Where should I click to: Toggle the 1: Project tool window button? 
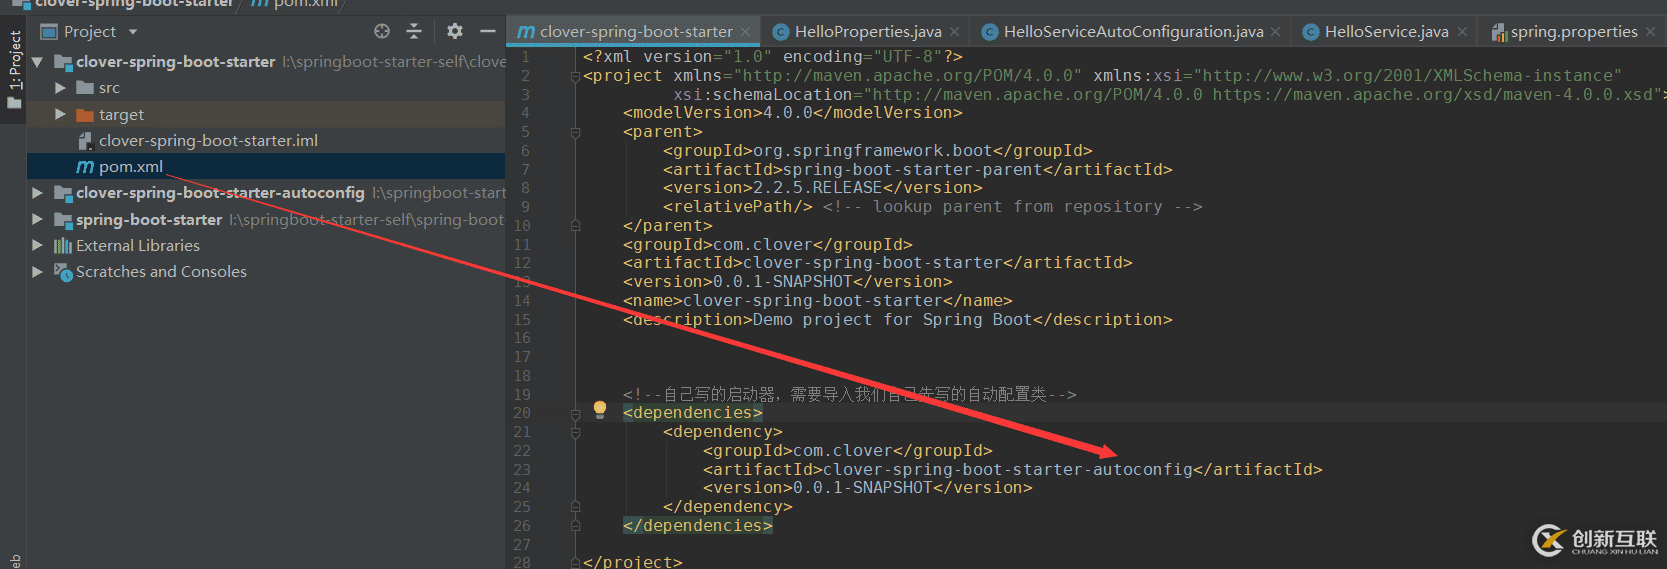click(14, 70)
